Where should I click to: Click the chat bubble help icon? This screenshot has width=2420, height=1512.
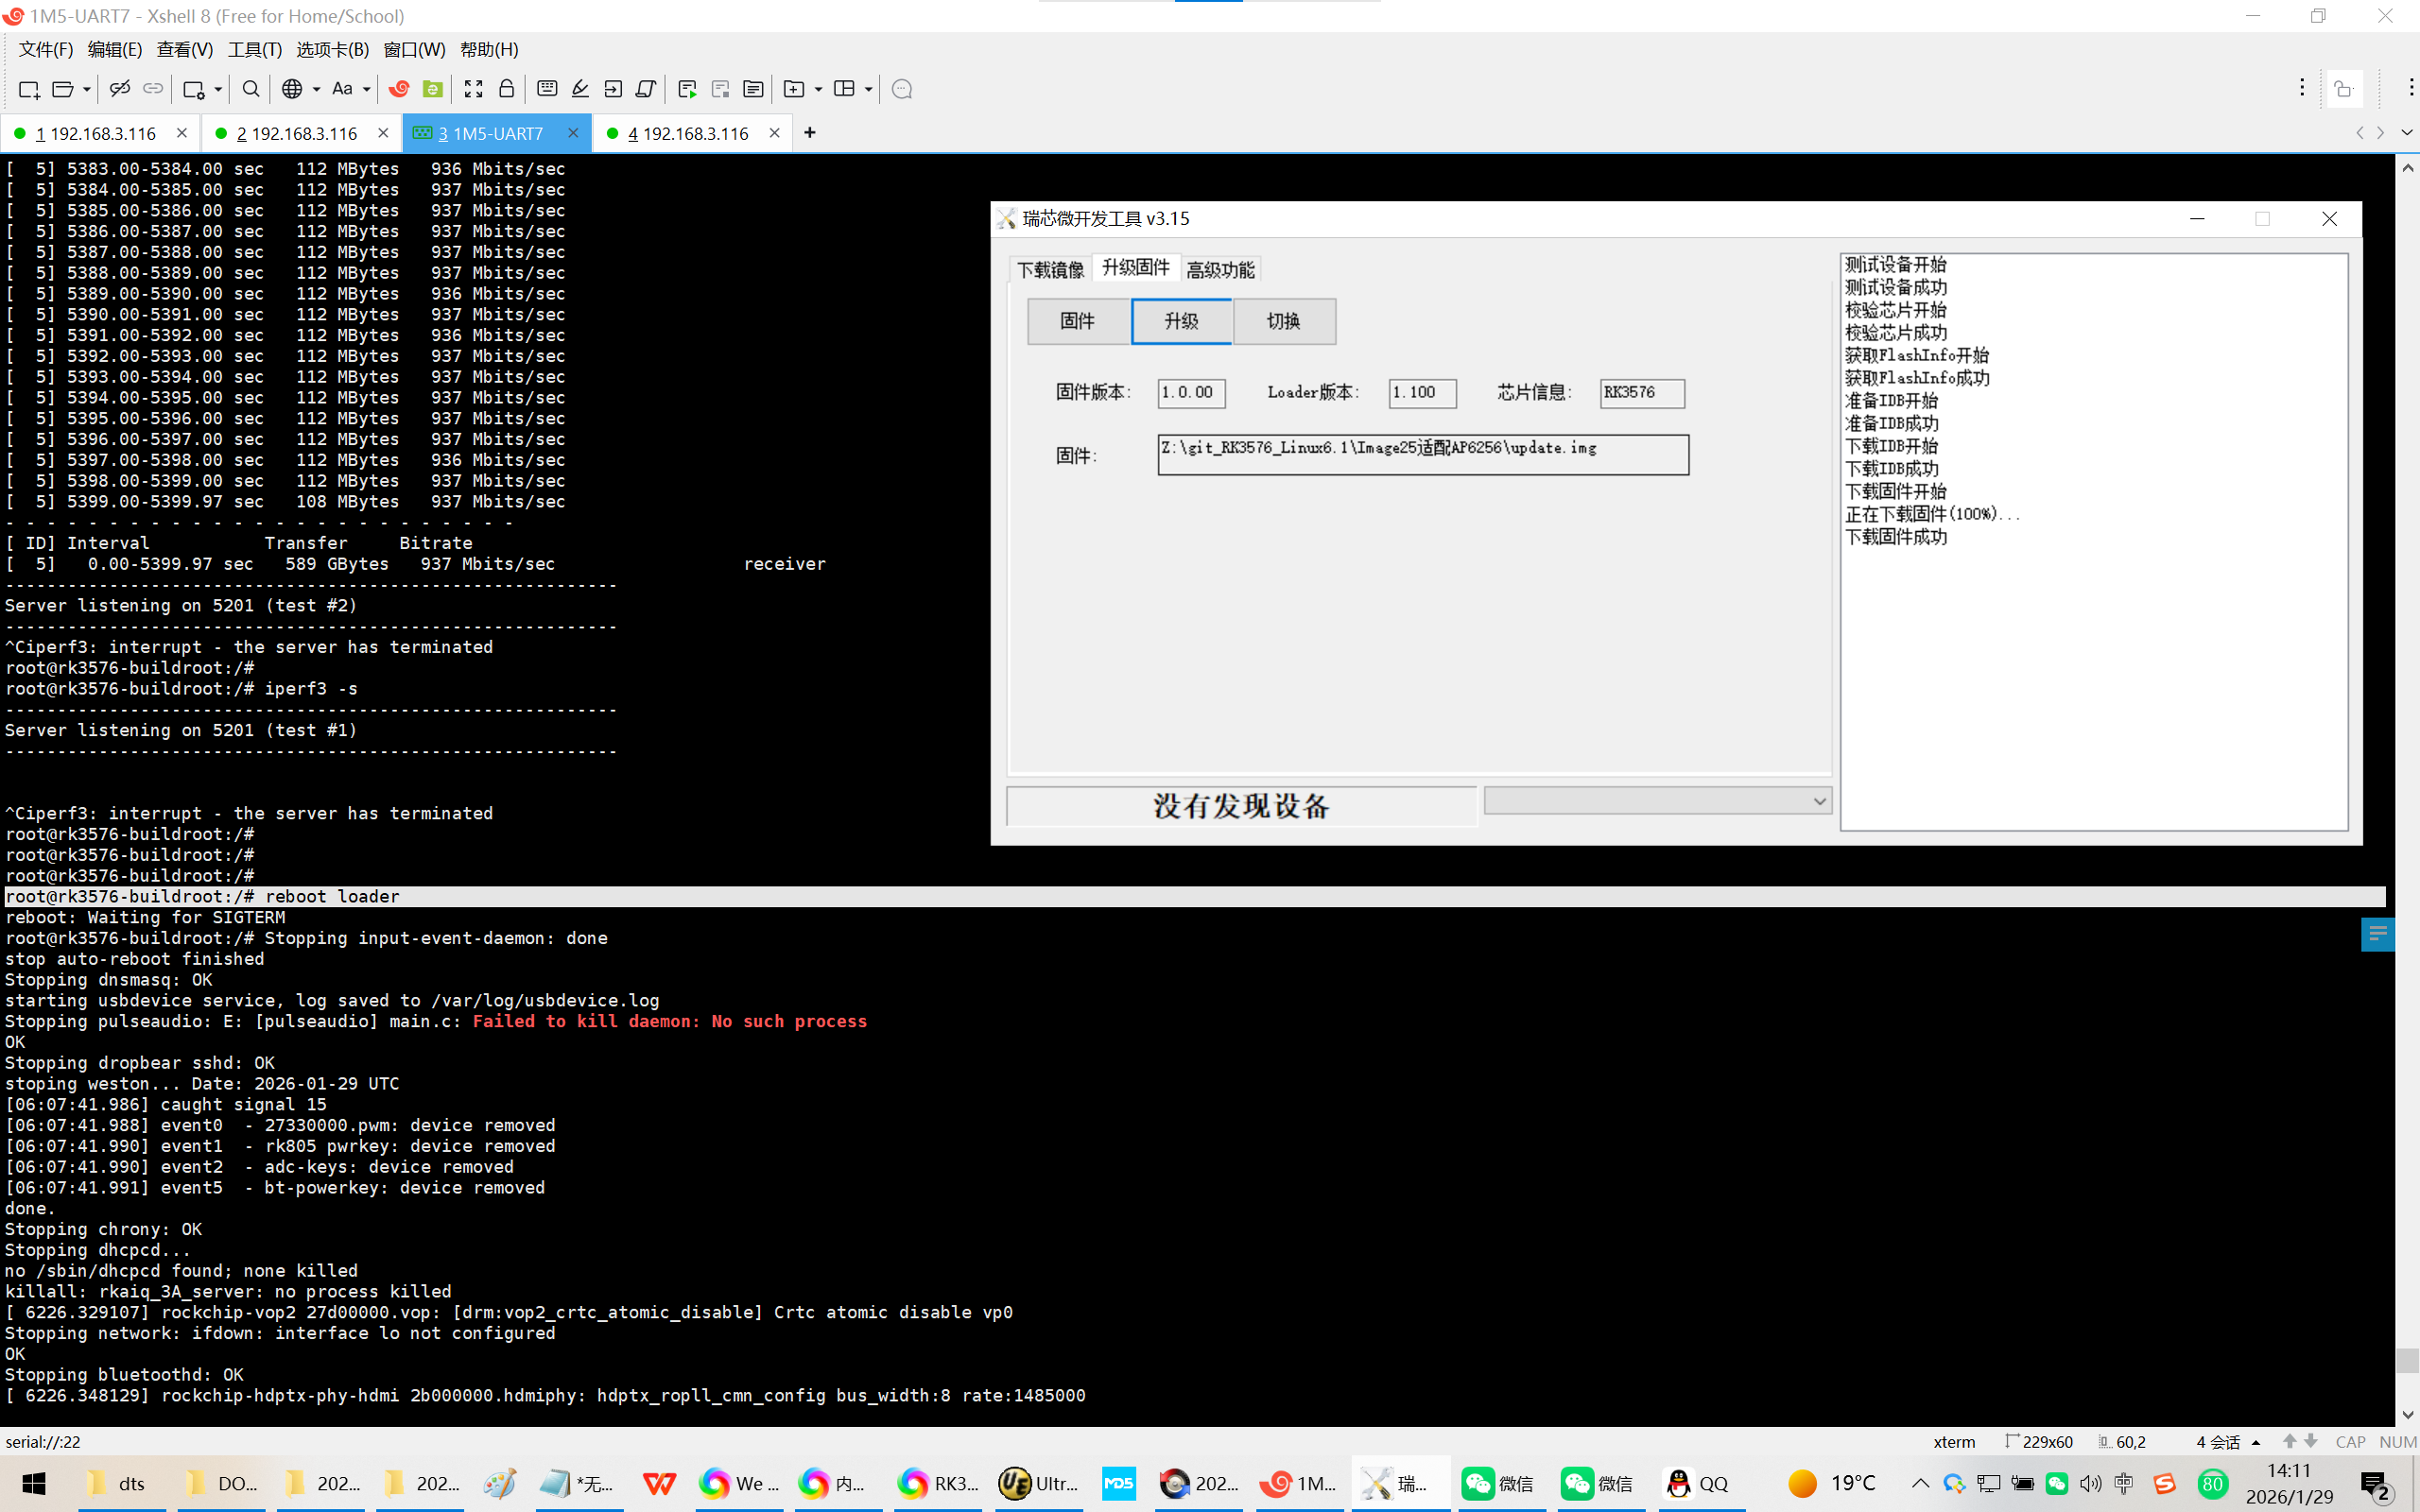click(x=902, y=89)
